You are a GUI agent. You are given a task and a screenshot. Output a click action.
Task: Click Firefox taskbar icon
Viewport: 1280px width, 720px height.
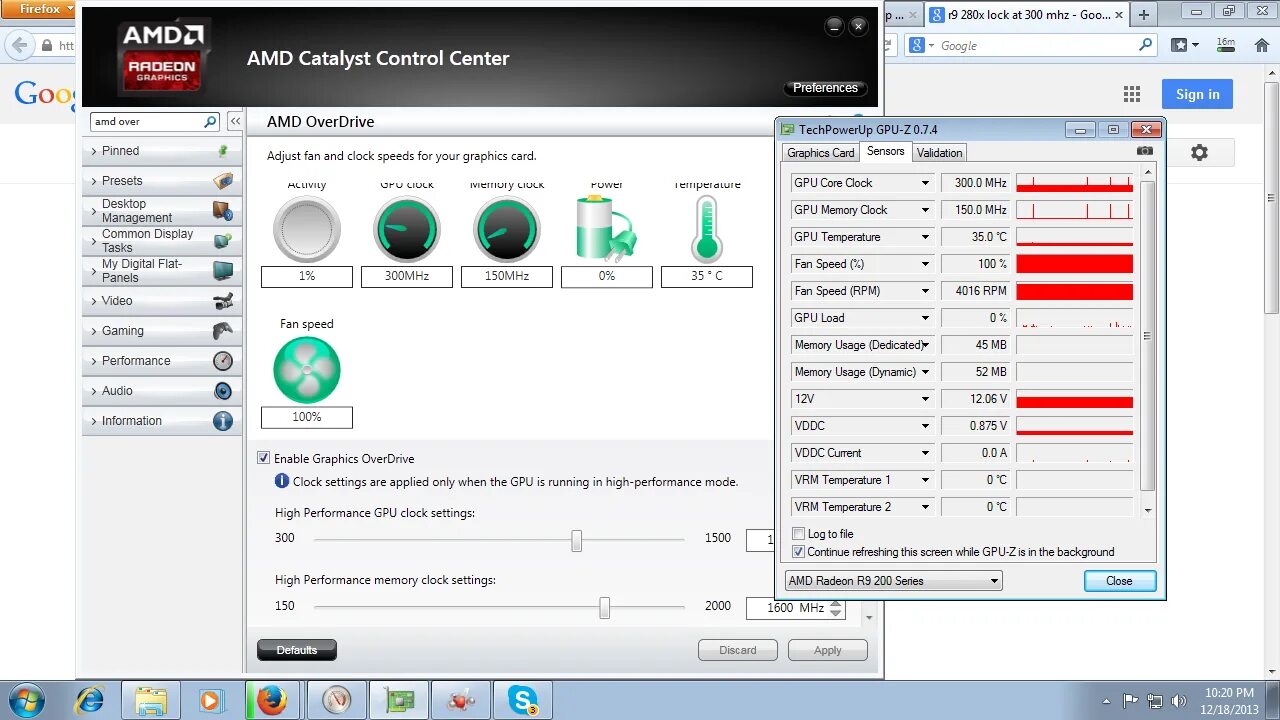point(271,700)
